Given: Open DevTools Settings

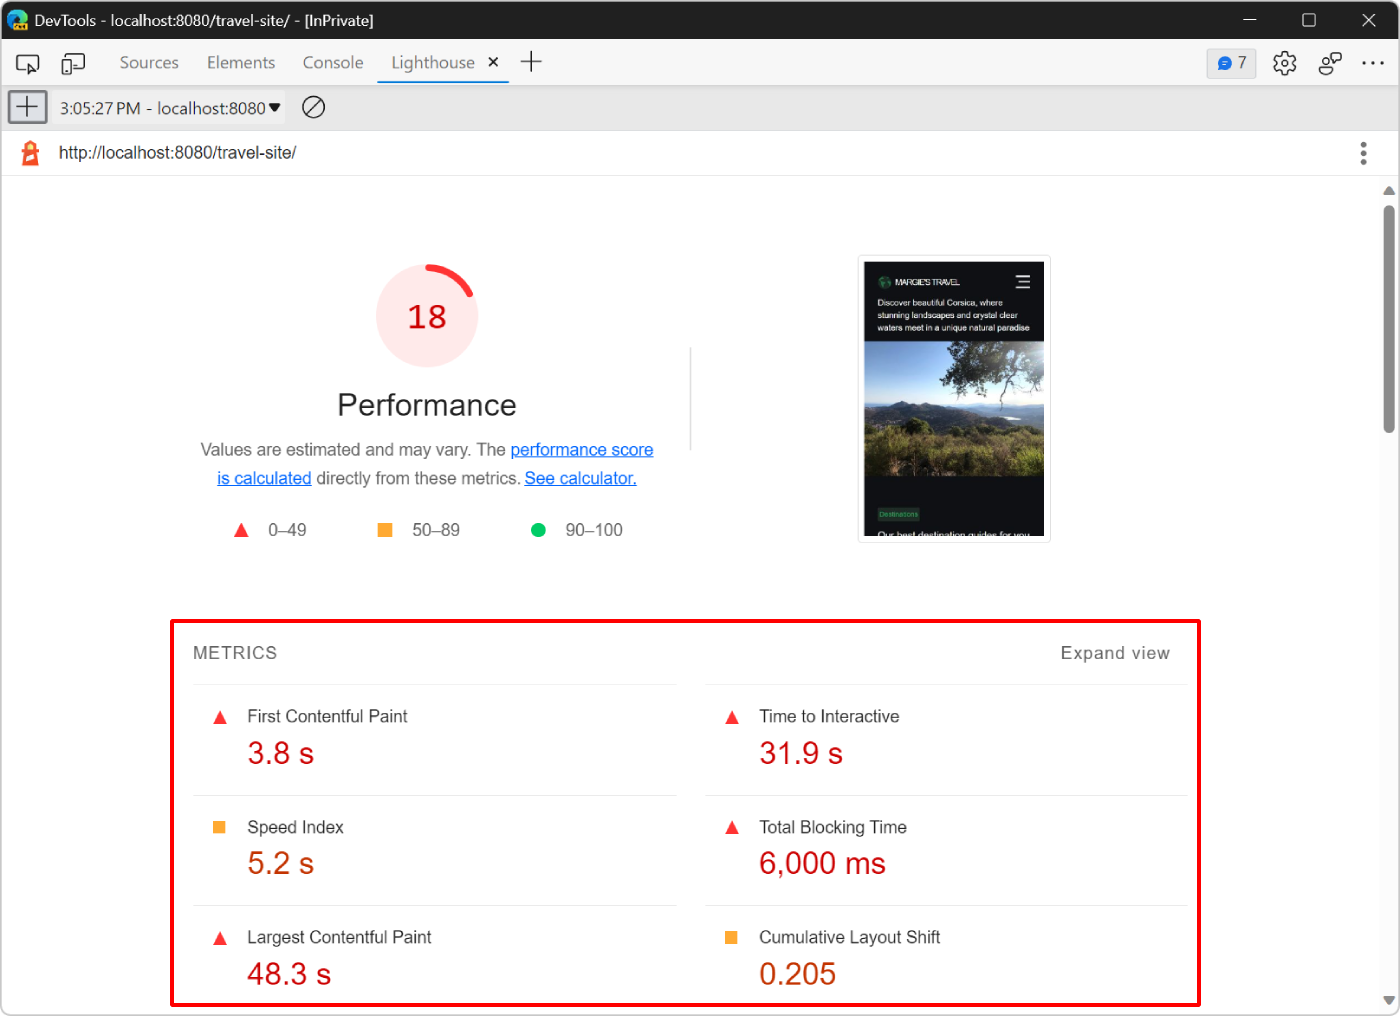Looking at the screenshot, I should click(x=1284, y=62).
